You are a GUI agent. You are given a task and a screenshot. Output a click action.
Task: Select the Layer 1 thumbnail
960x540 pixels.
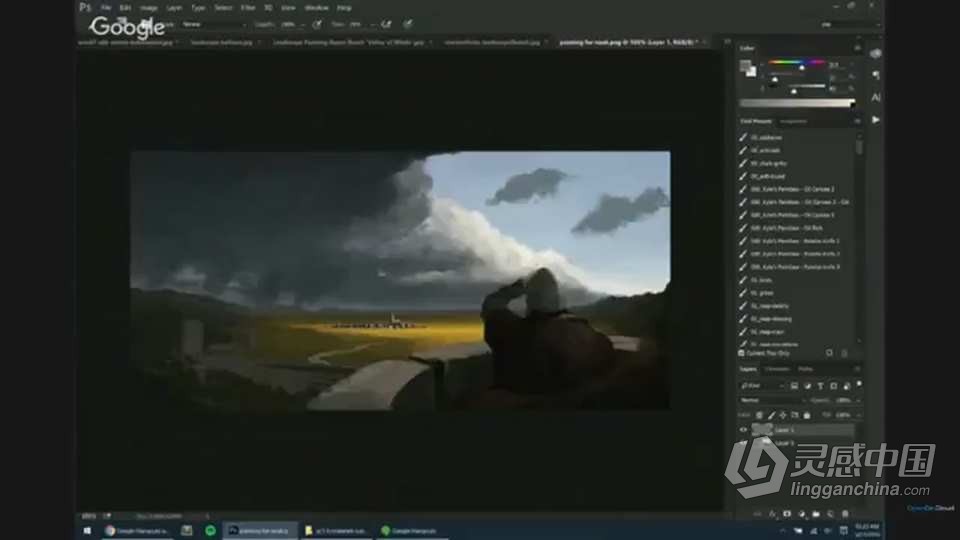coord(762,430)
